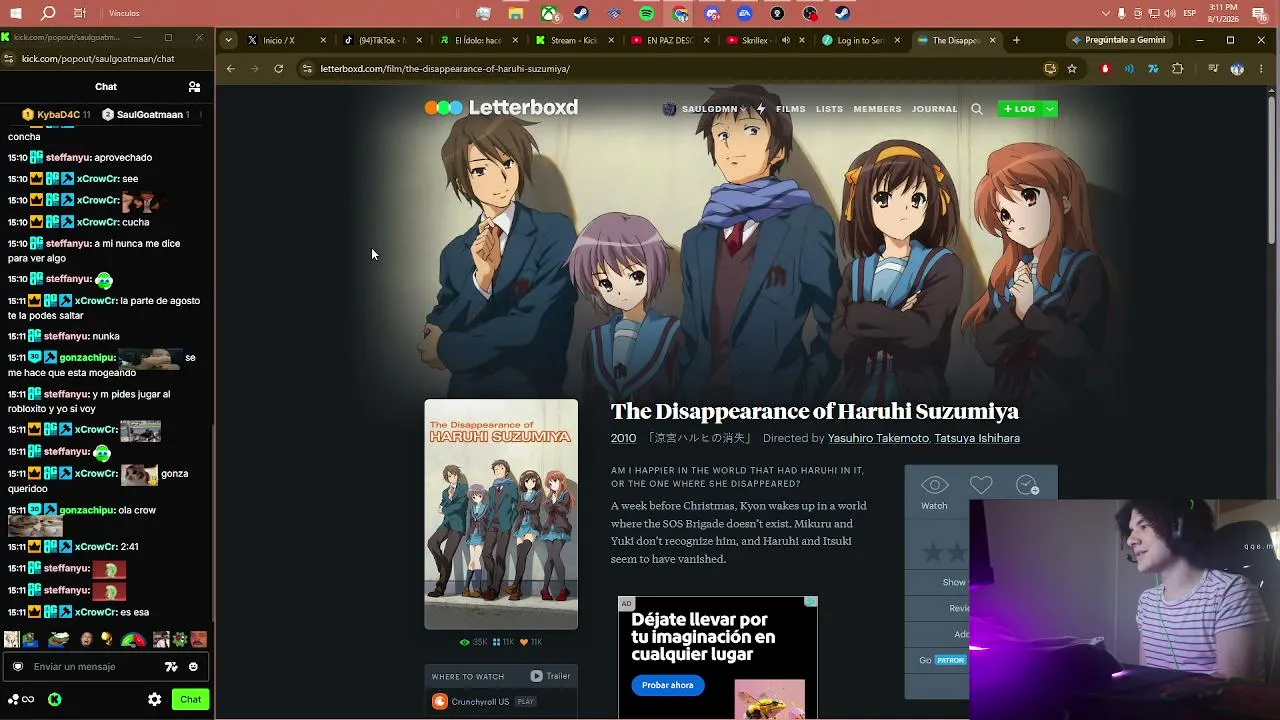Open File Explorer in the taskbar

pyautogui.click(x=516, y=14)
